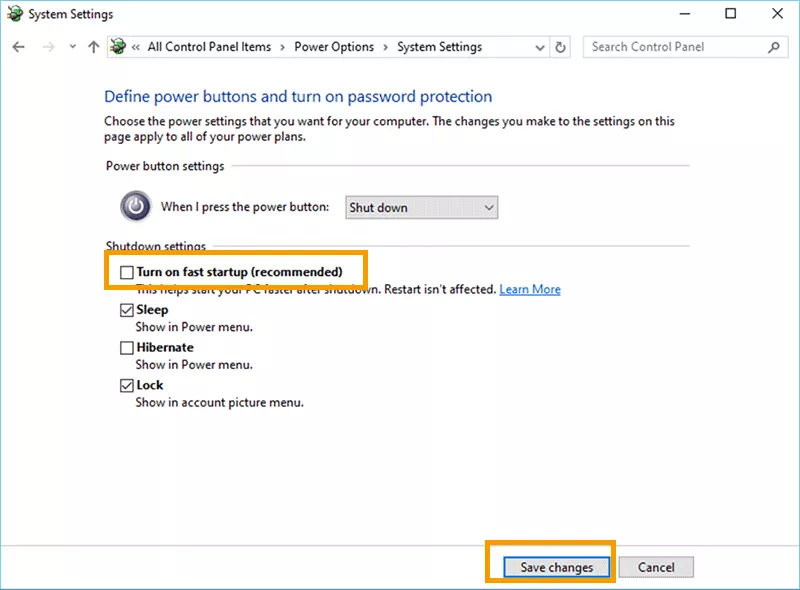Select System Settings breadcrumb

click(439, 47)
